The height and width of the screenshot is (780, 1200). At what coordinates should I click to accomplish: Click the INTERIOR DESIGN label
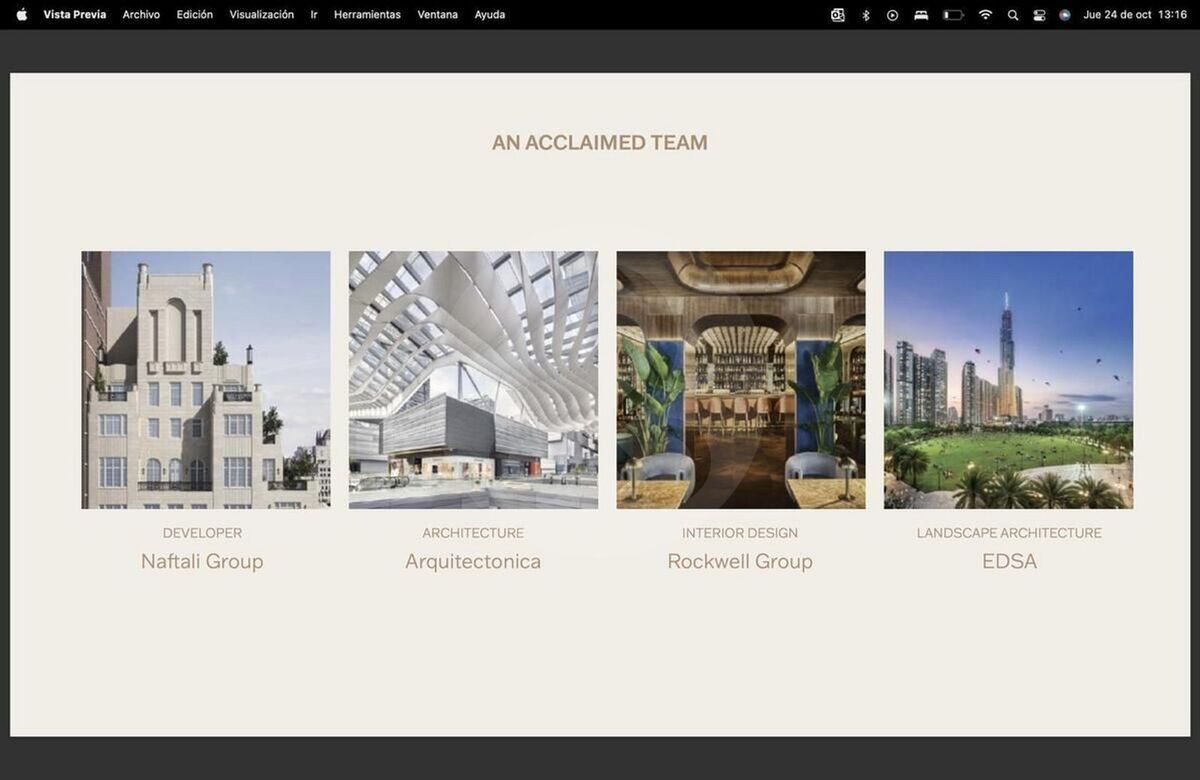click(740, 533)
